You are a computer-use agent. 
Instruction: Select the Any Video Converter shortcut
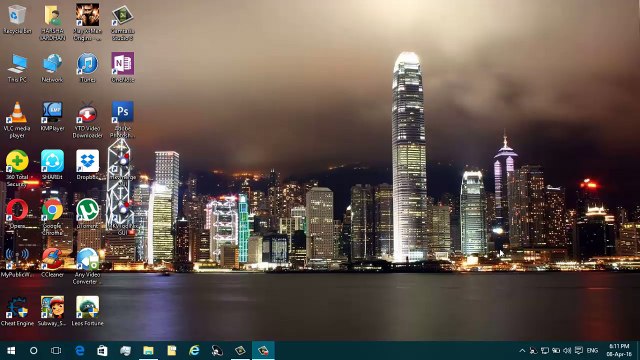pos(87,266)
